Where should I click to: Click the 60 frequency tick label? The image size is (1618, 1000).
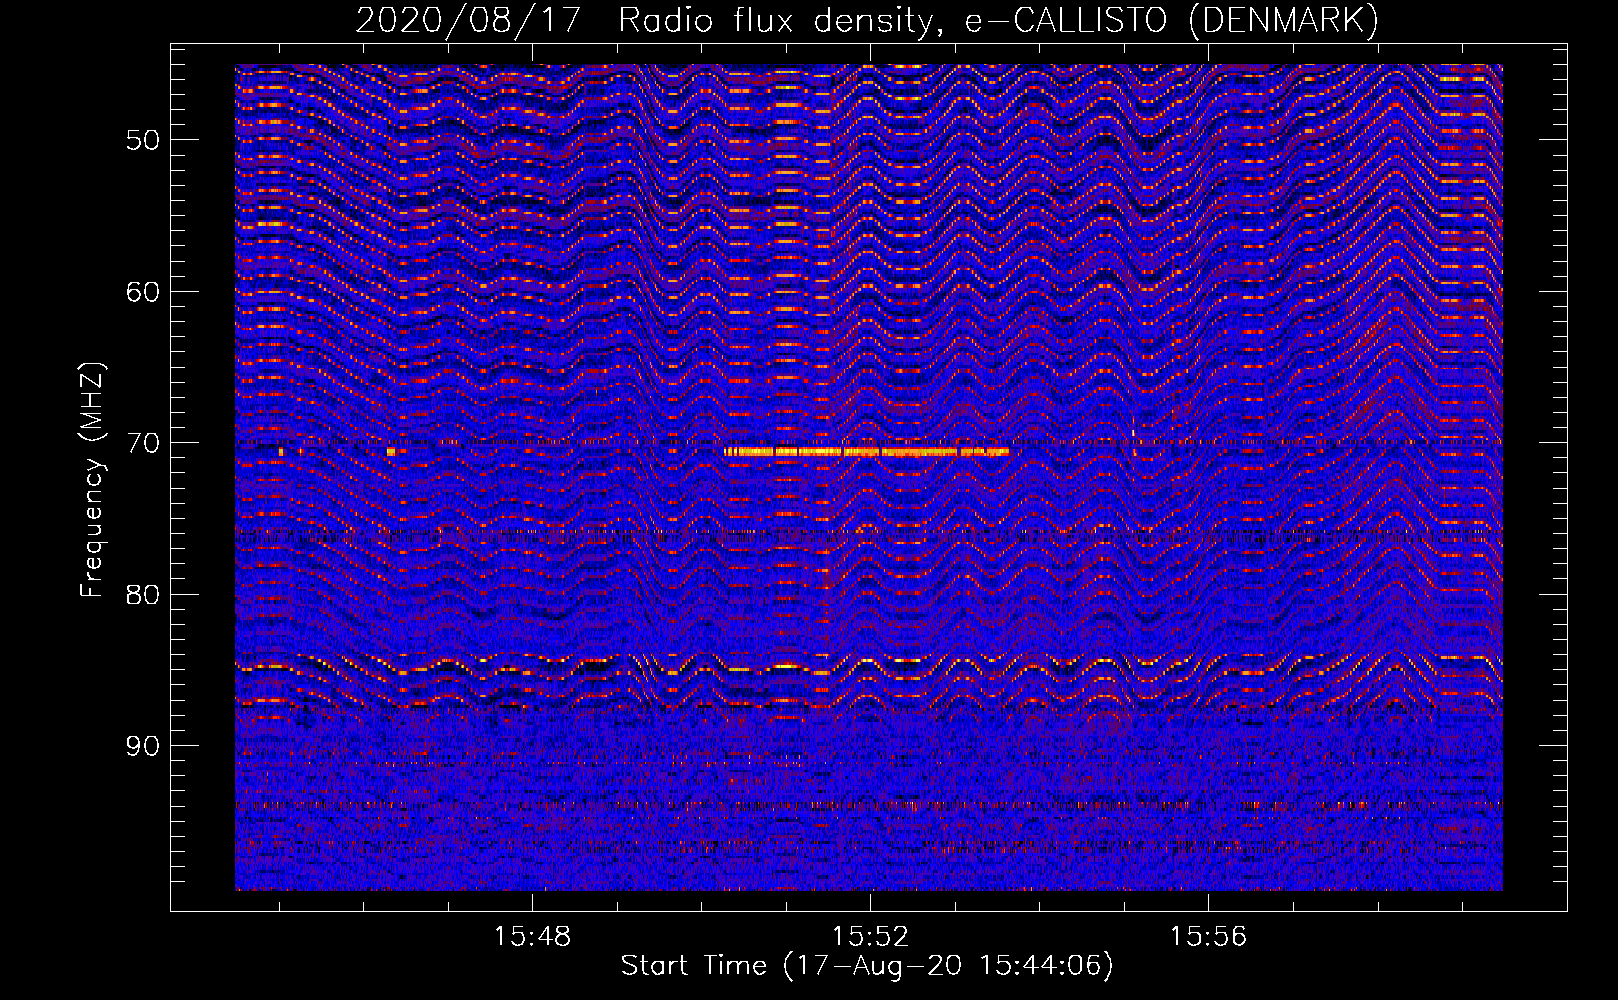143,292
